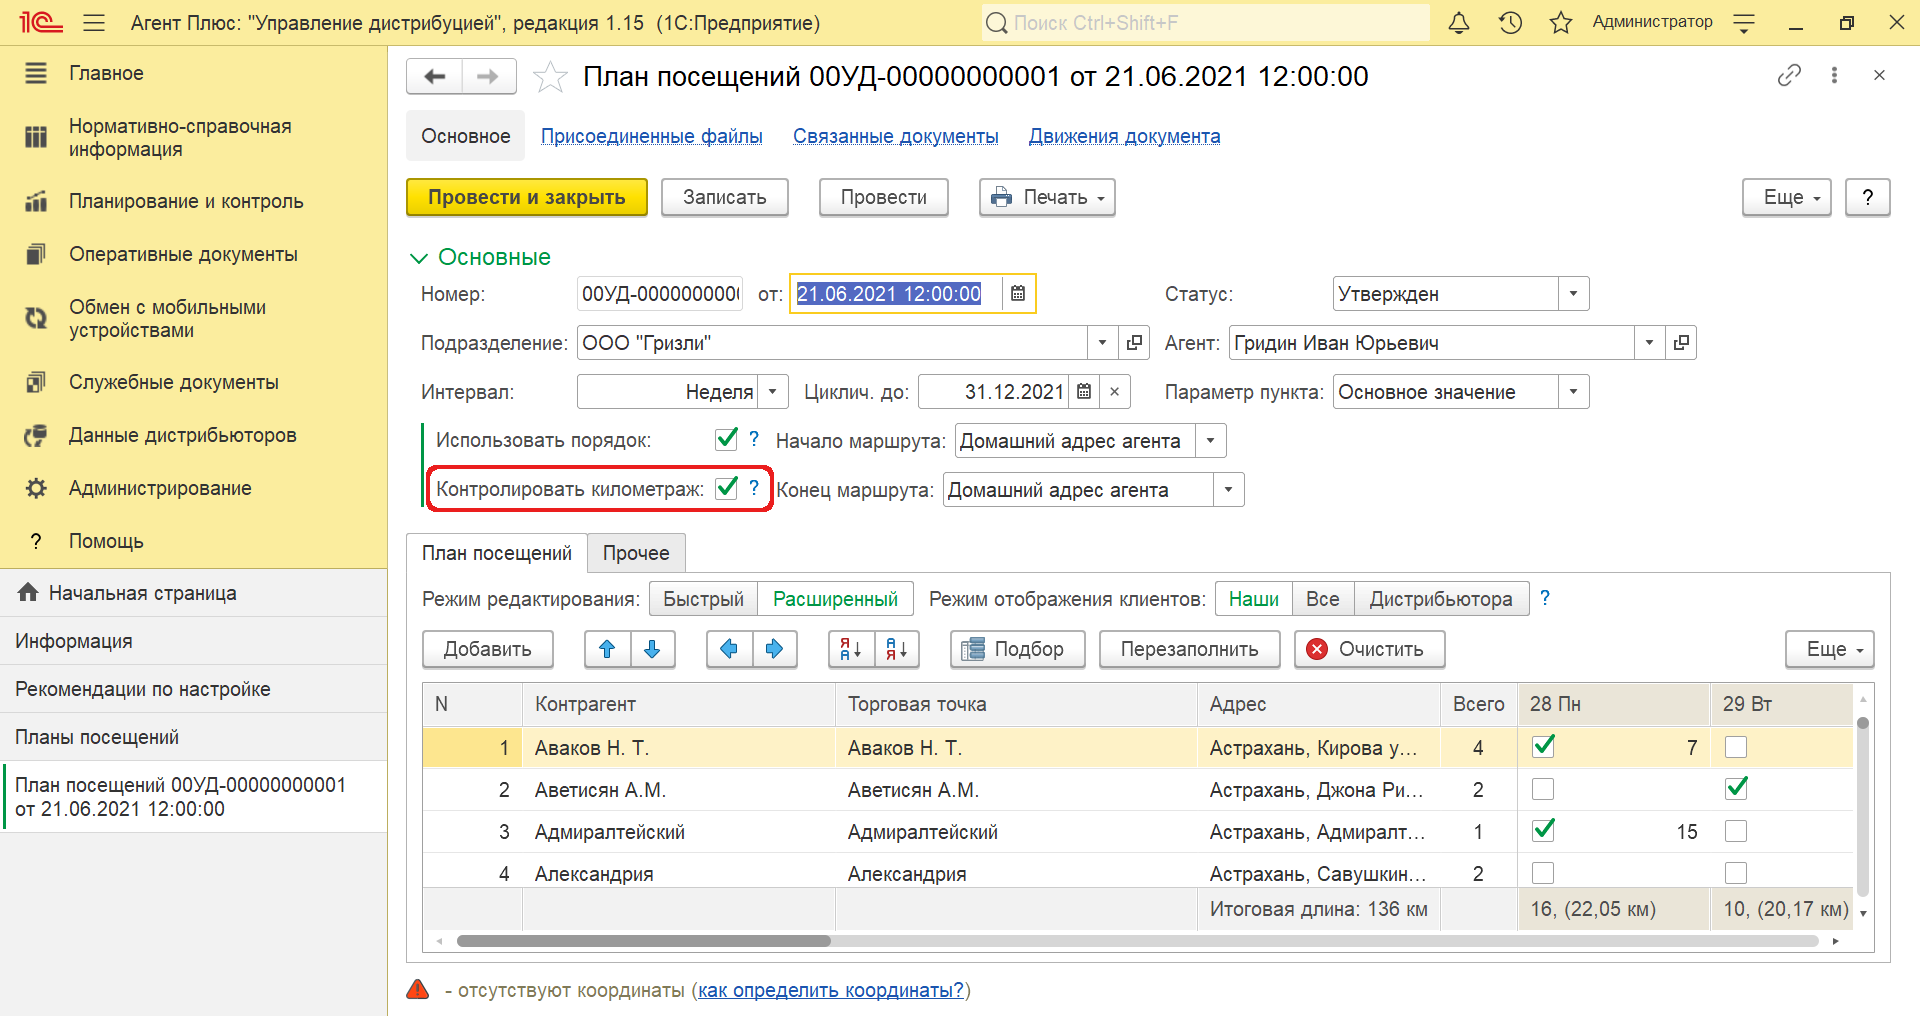Click the table's scroll-right arrow
The height and width of the screenshot is (1016, 1920).
click(1836, 941)
